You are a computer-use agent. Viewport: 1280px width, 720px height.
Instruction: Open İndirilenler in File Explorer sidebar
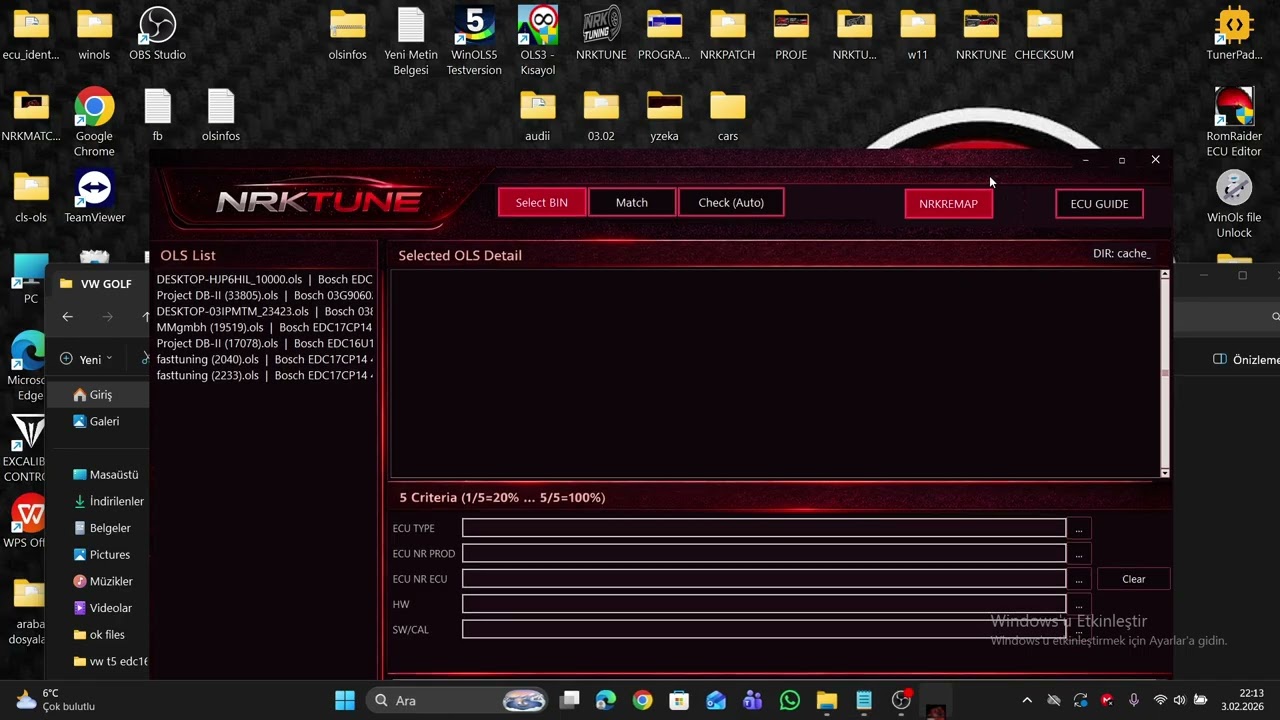pos(109,501)
